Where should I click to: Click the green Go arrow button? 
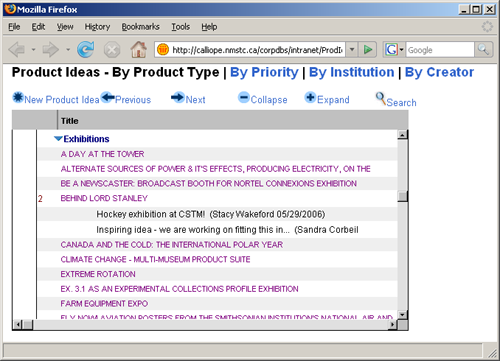[368, 50]
